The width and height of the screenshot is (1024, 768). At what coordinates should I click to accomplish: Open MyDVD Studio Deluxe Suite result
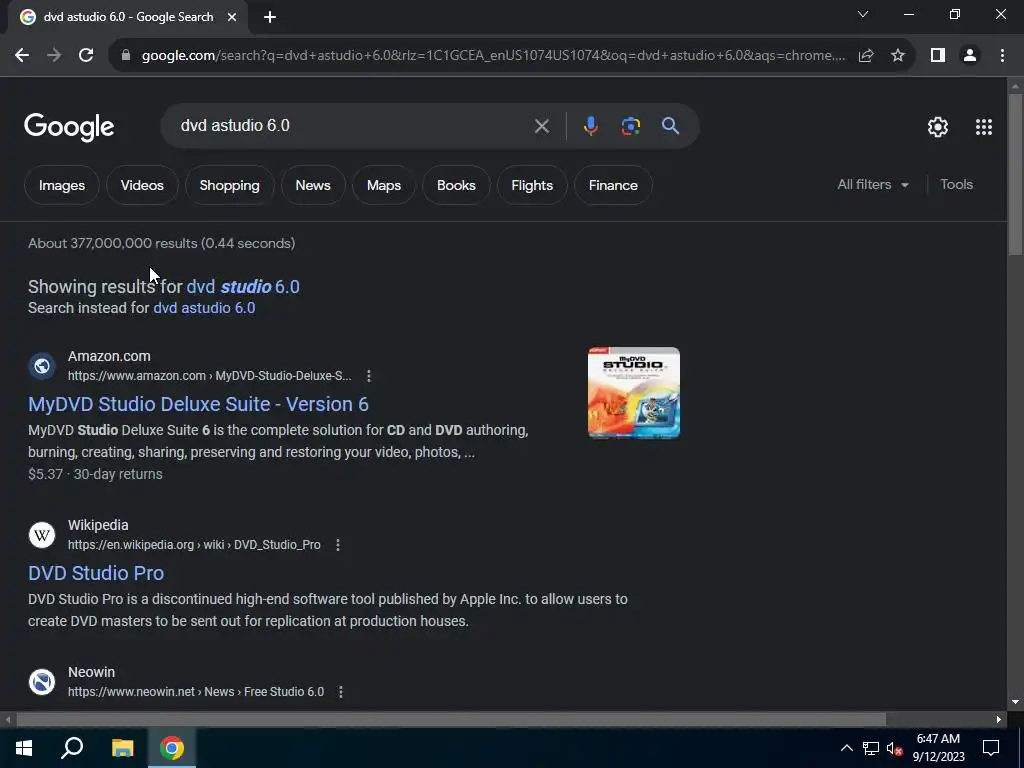pos(199,404)
